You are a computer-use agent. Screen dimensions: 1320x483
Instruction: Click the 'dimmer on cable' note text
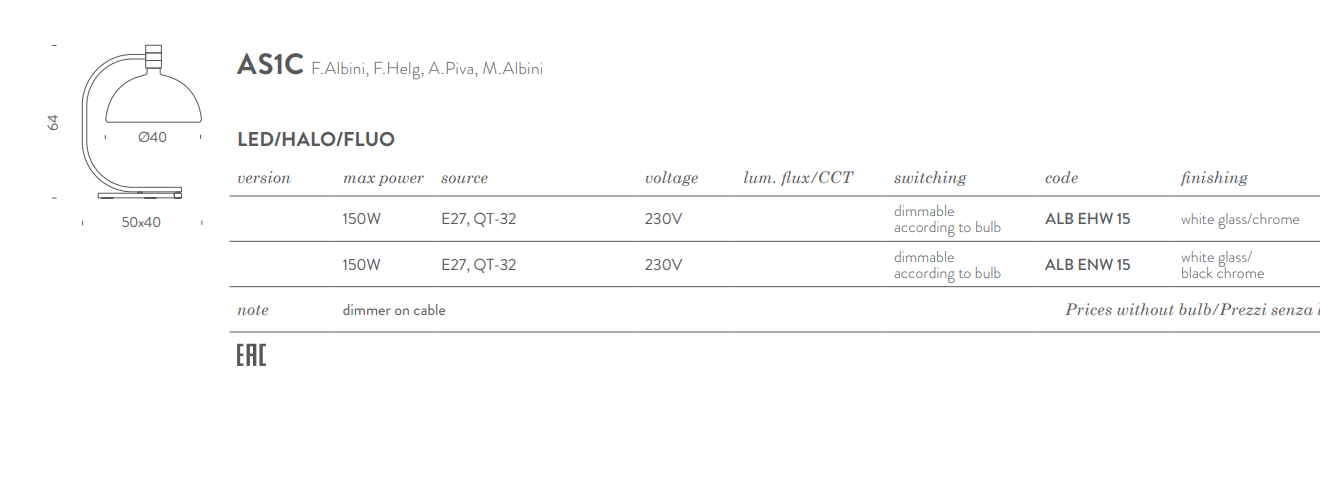(x=394, y=310)
